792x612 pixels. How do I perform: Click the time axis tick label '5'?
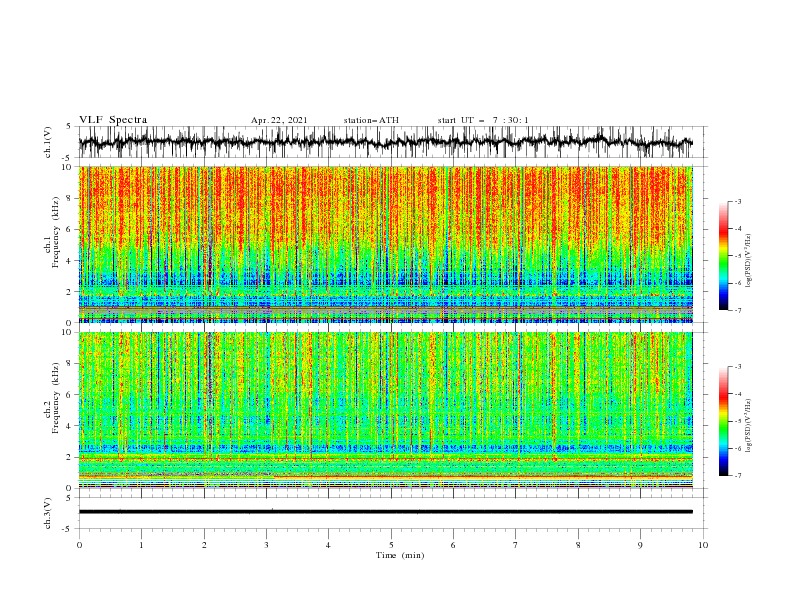pyautogui.click(x=391, y=545)
